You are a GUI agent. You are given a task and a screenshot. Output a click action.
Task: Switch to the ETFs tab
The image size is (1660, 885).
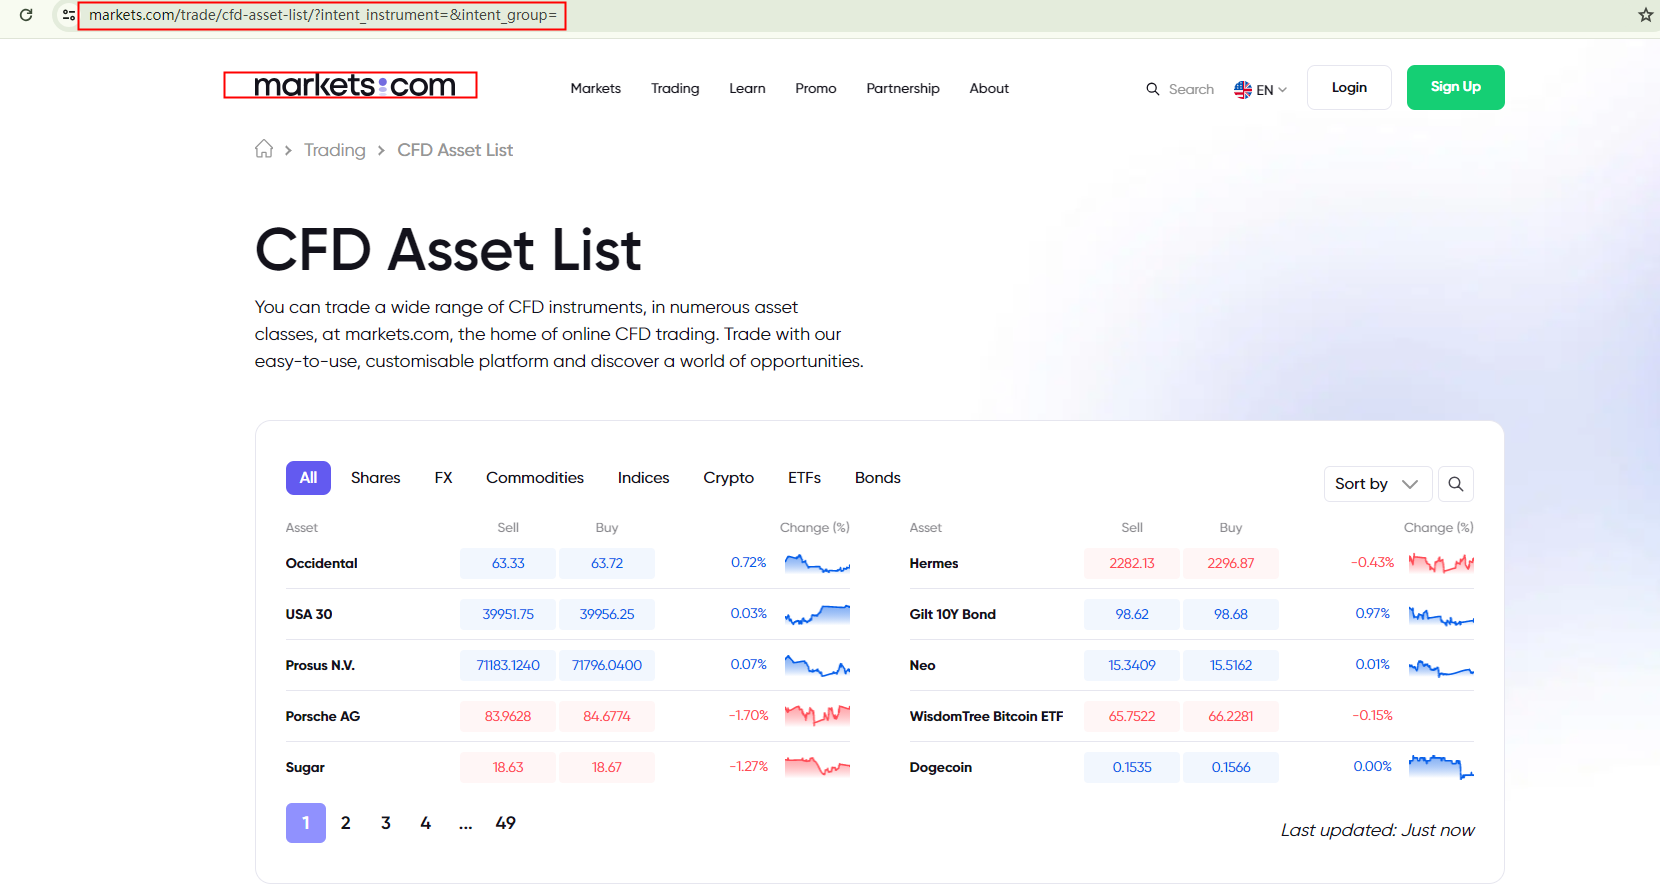[804, 478]
